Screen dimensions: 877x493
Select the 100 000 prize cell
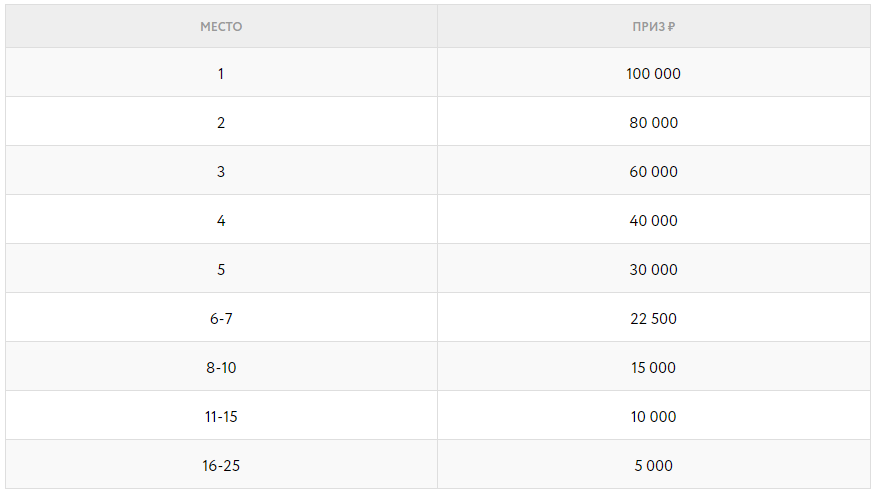[653, 74]
